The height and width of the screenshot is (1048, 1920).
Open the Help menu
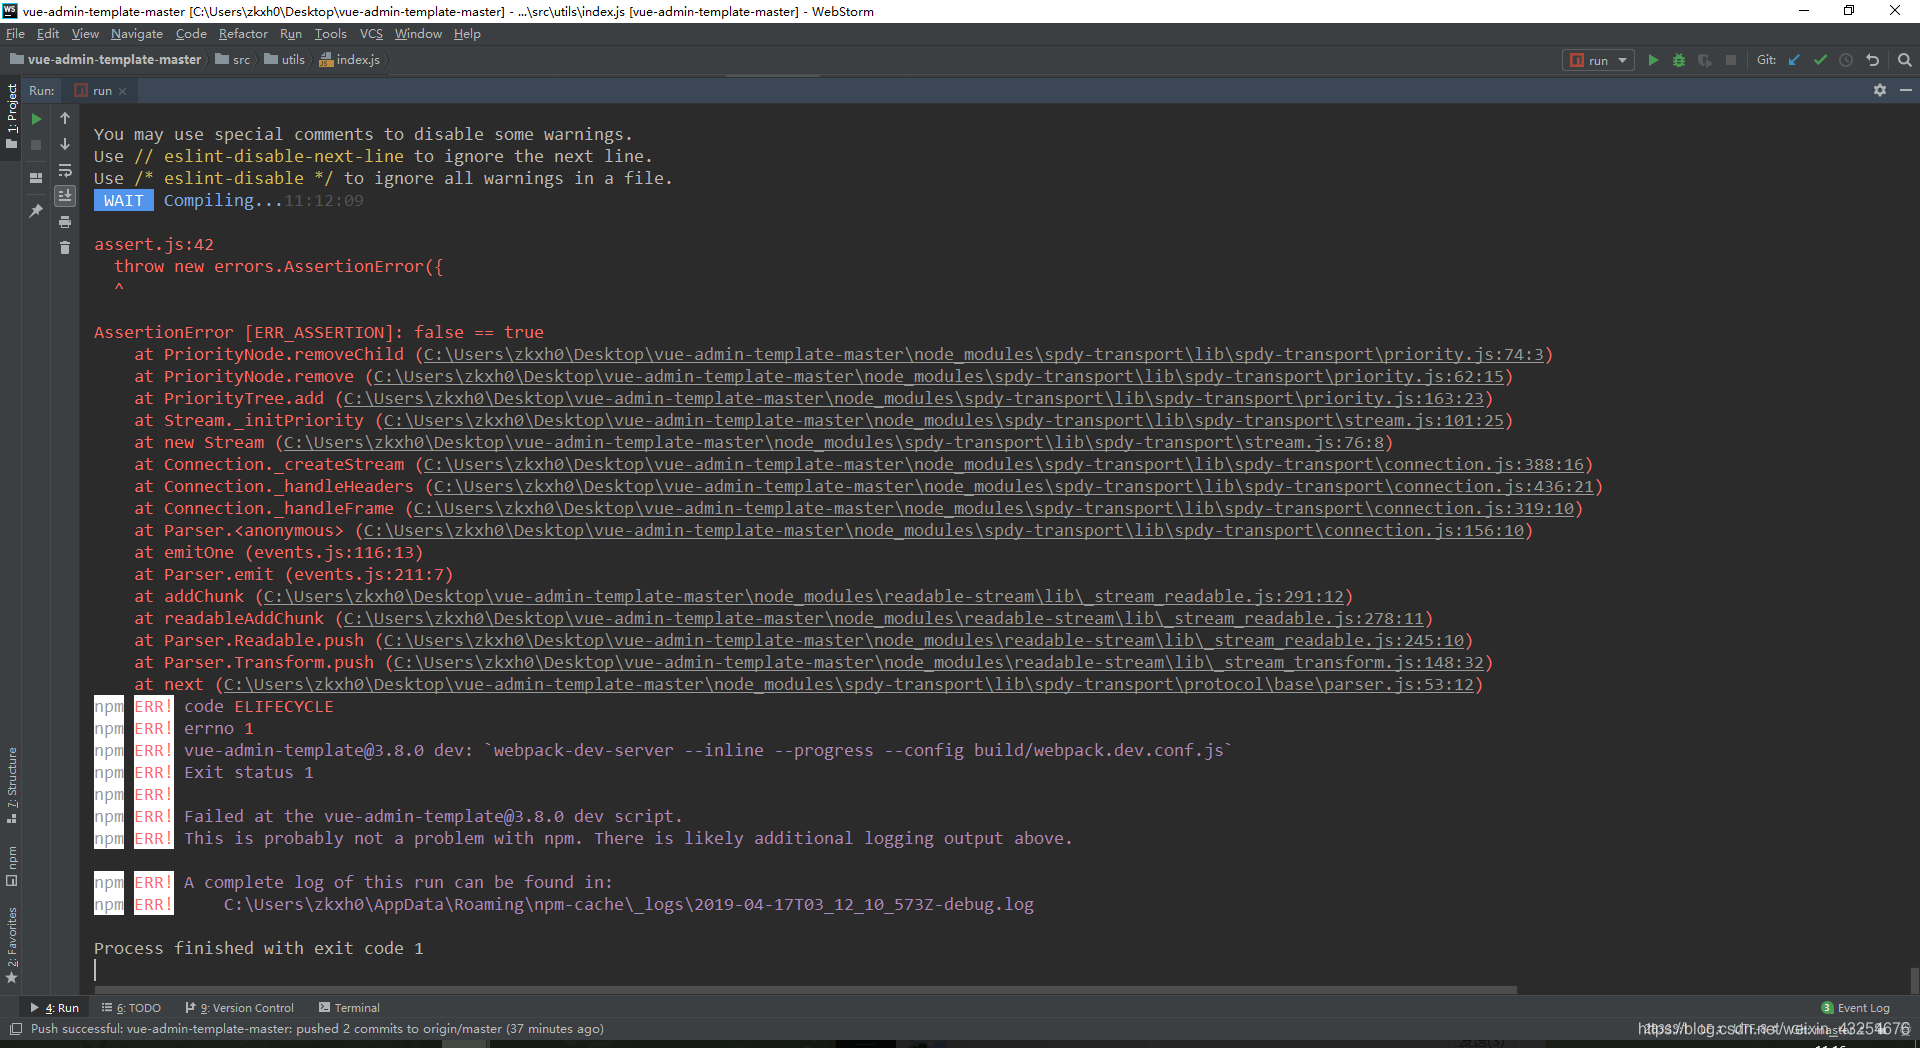467,34
